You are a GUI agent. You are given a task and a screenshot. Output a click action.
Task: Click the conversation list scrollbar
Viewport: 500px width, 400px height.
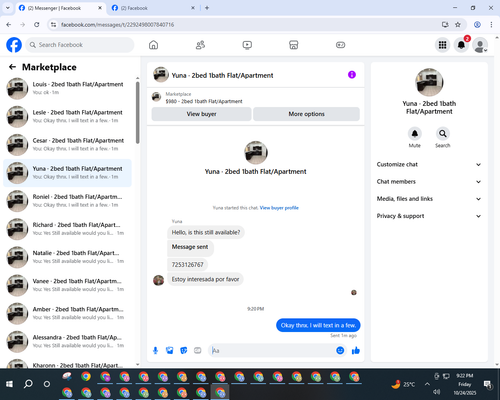click(138, 113)
